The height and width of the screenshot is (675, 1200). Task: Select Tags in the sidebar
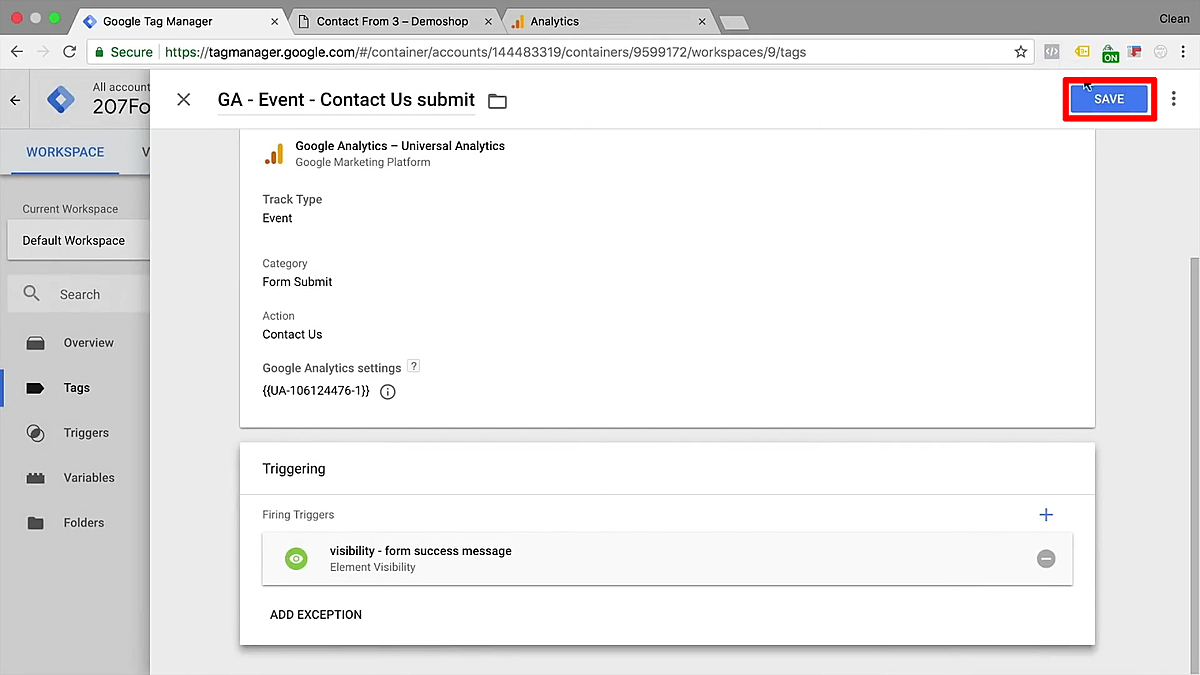76,388
